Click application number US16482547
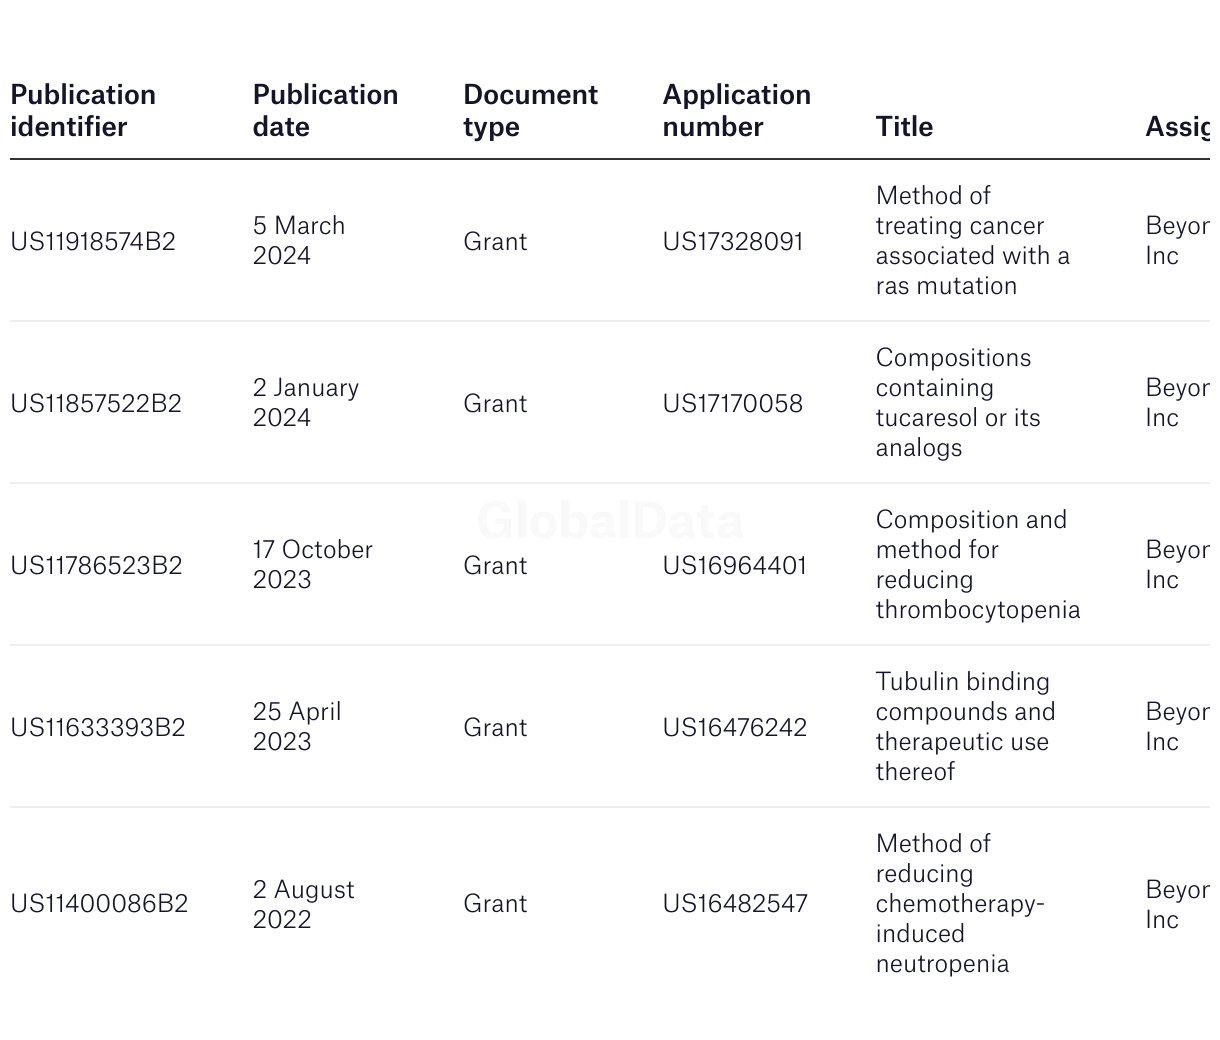This screenshot has width=1220, height=1040. point(735,904)
